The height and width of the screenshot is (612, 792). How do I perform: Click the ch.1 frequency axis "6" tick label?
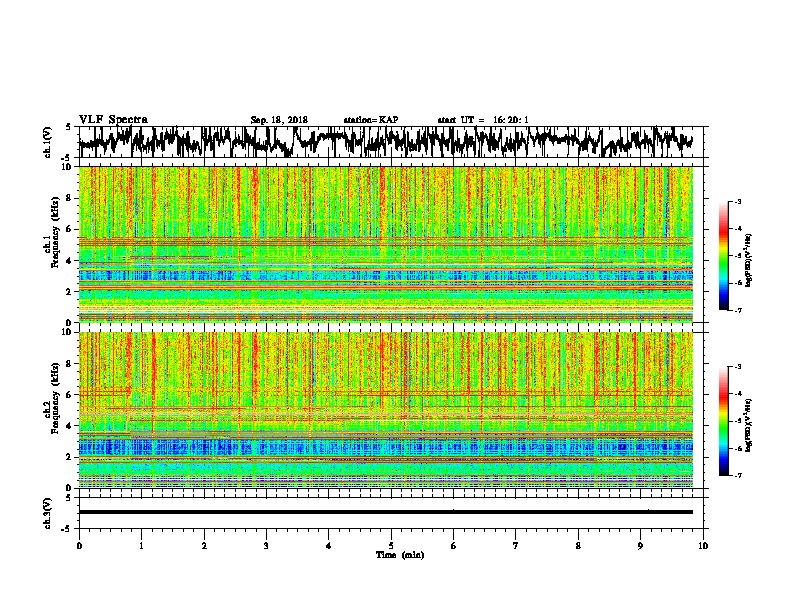coord(69,229)
